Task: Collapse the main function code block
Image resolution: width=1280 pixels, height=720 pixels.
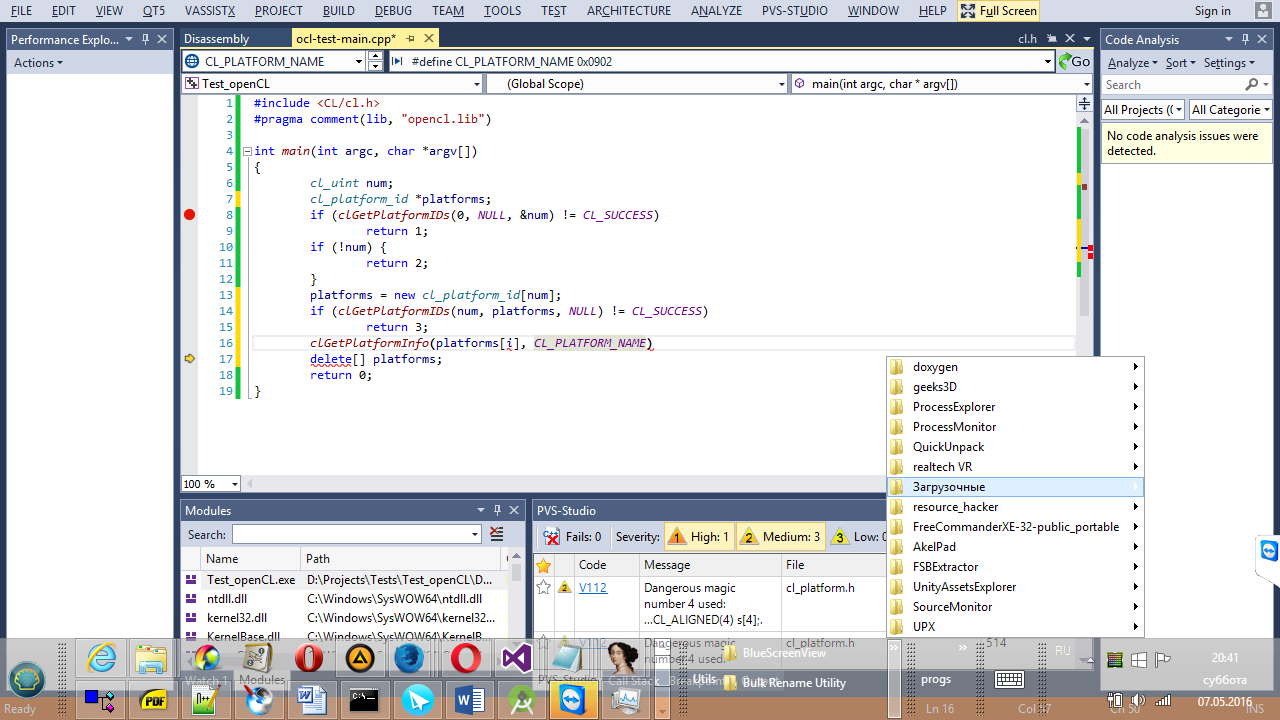Action: pyautogui.click(x=246, y=152)
